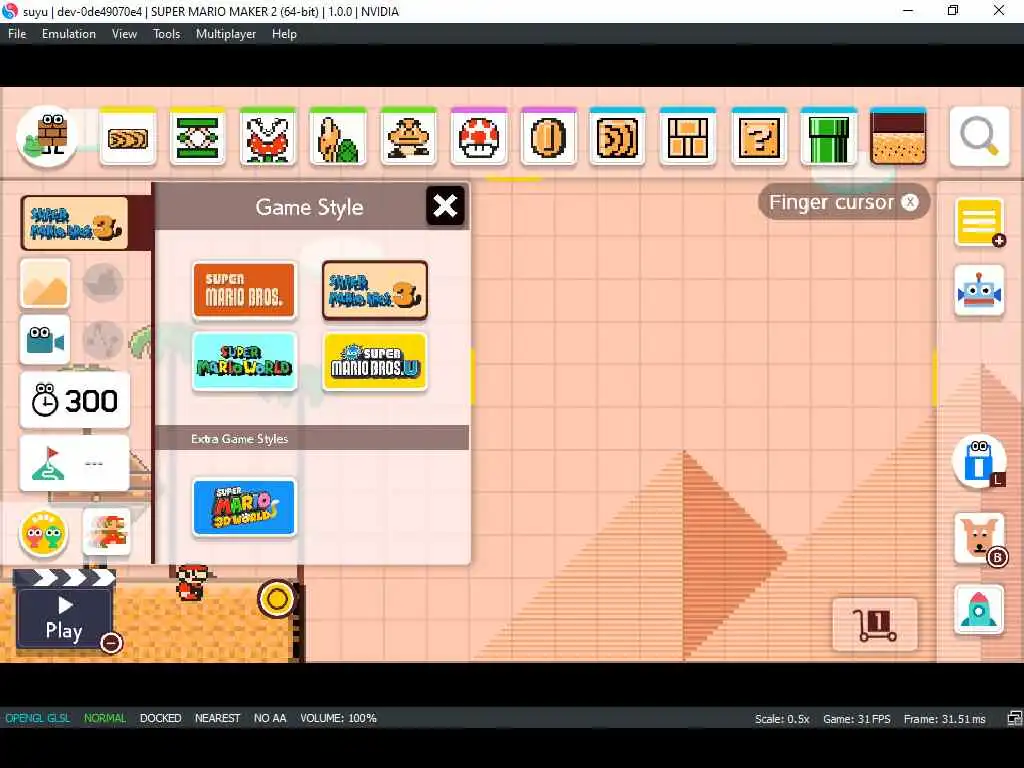Viewport: 1024px width, 768px height.
Task: Choose the Ground terrain tile
Action: tap(898, 137)
